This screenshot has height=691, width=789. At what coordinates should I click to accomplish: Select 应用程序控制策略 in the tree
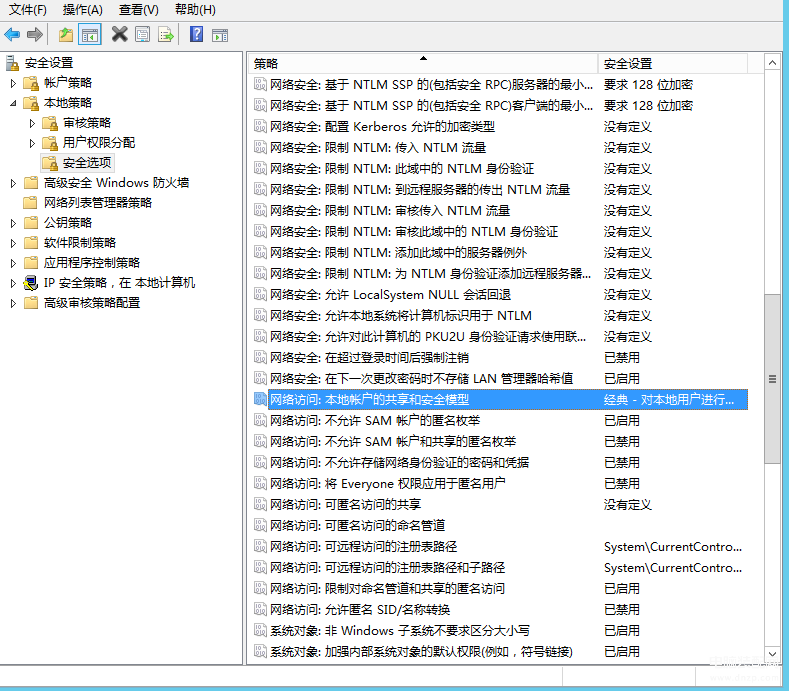point(92,263)
